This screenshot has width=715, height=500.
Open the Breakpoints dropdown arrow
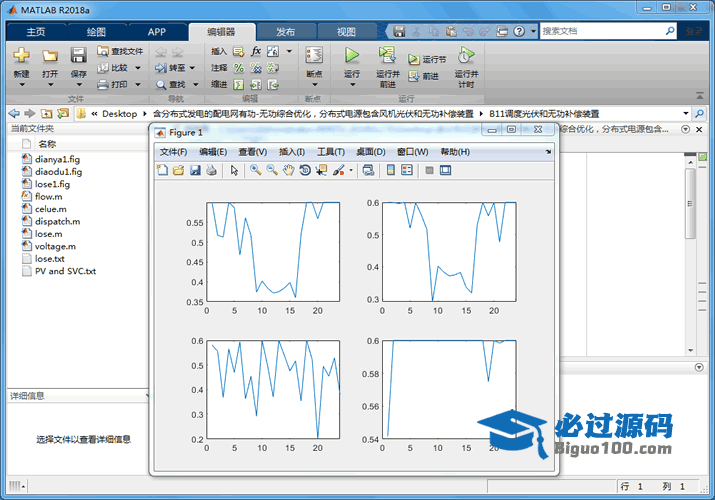point(315,85)
